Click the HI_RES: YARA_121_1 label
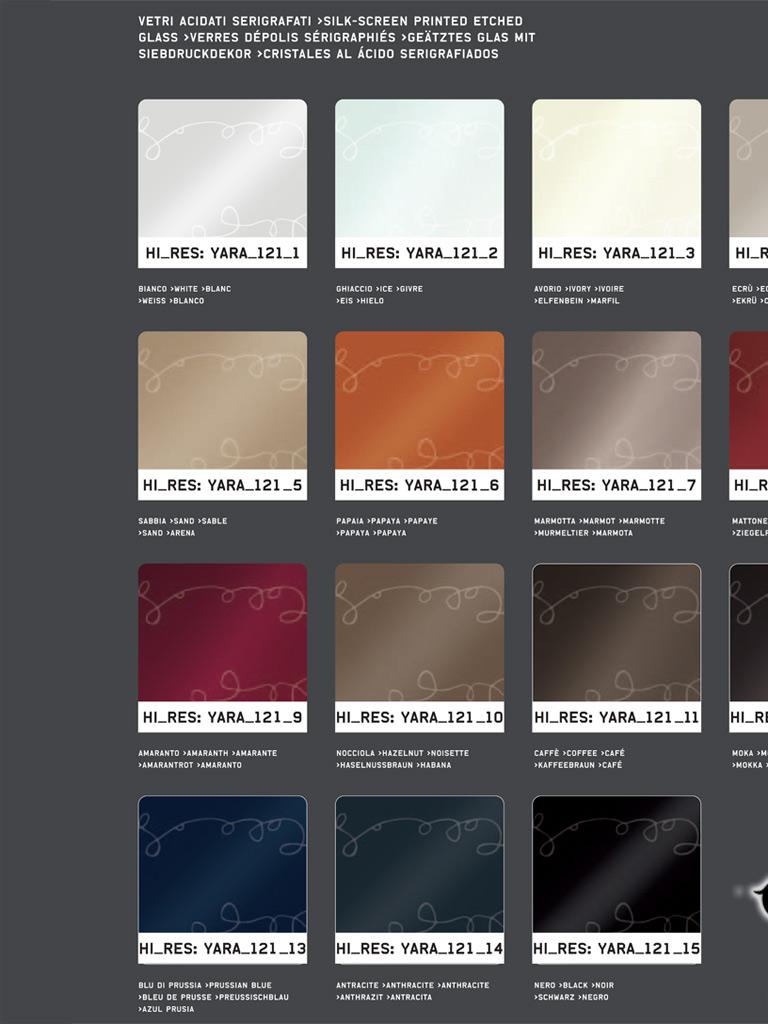Viewport: 768px width, 1024px height. [222, 253]
